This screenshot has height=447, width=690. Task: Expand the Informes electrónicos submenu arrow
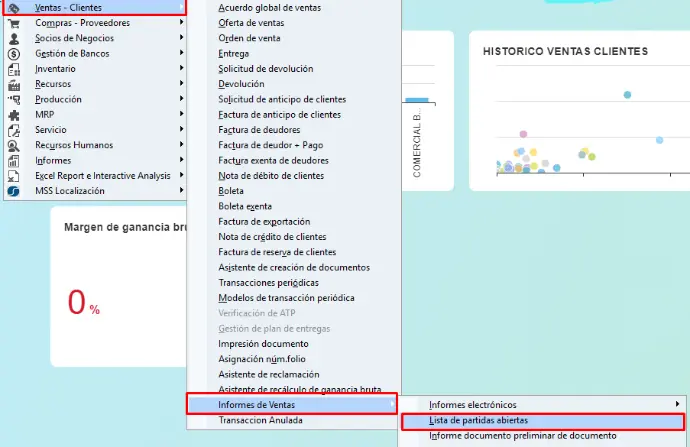(x=677, y=404)
